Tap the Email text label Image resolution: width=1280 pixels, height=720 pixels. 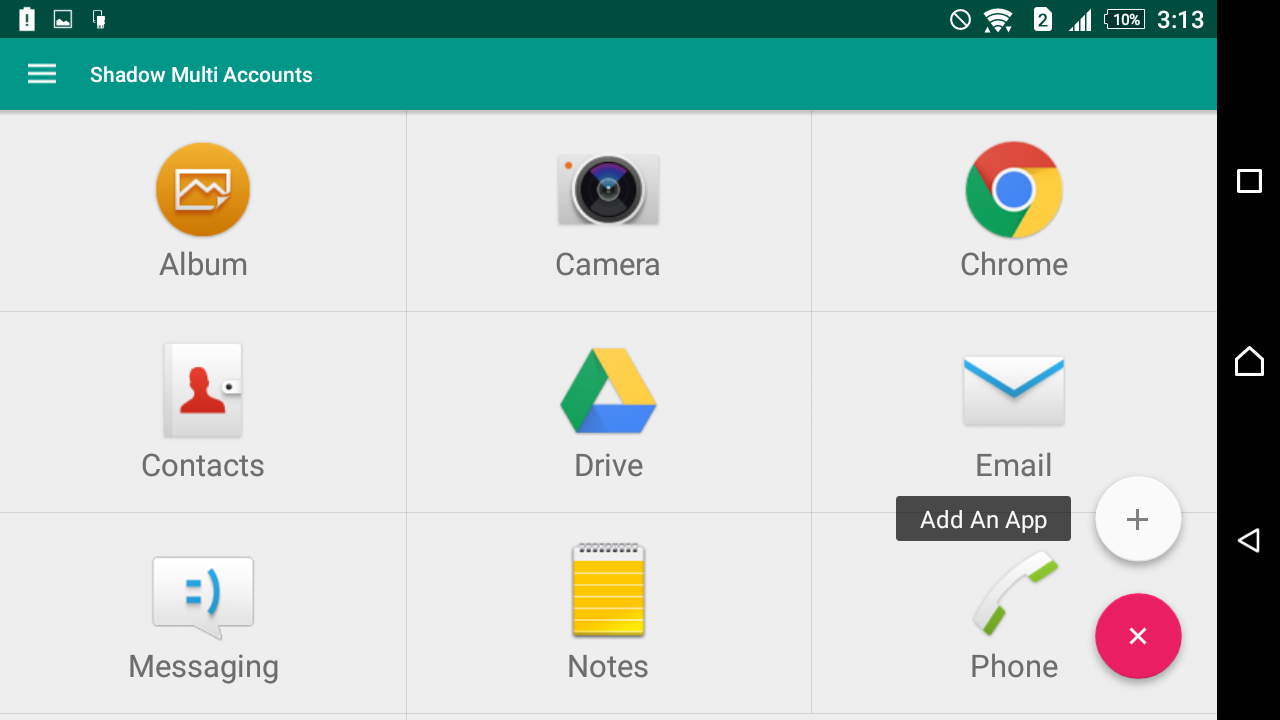coord(1014,465)
